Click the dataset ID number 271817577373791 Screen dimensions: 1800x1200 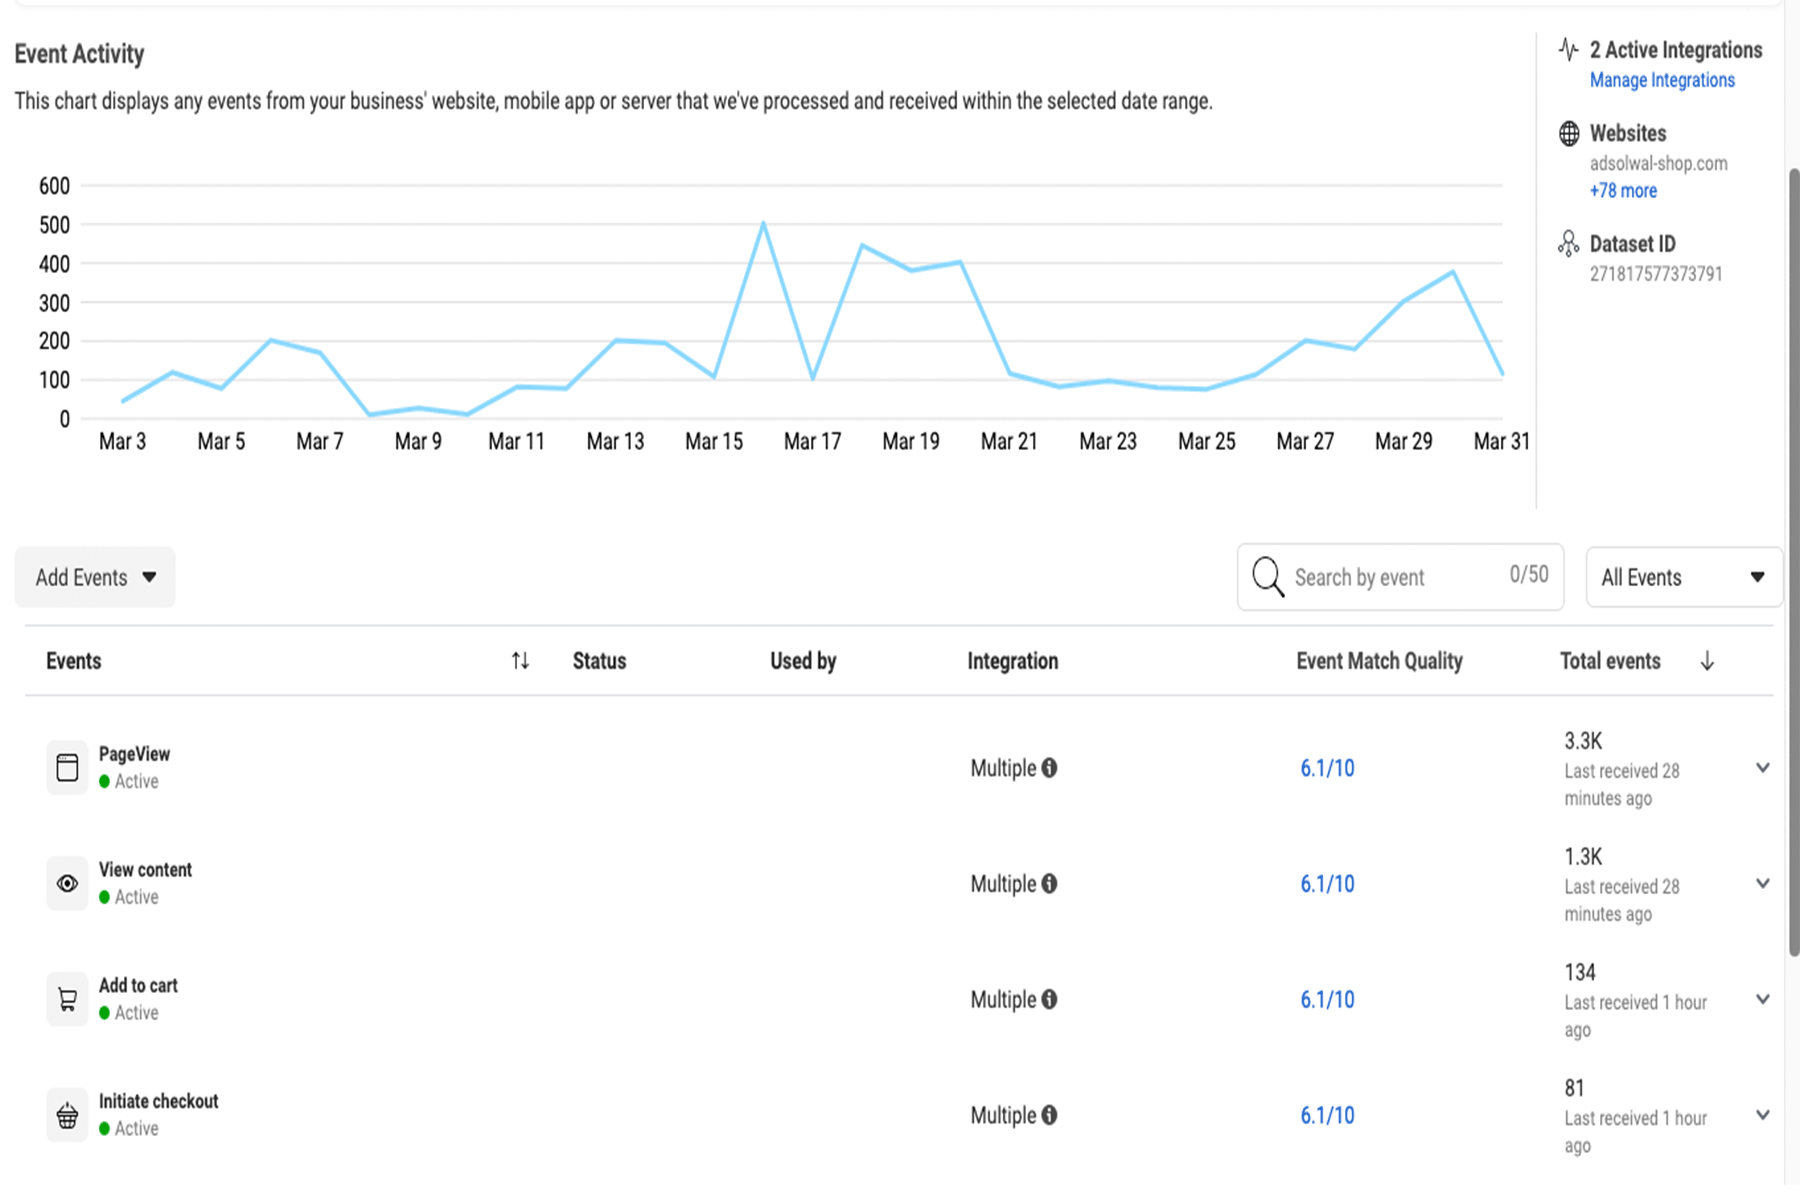pyautogui.click(x=1656, y=274)
